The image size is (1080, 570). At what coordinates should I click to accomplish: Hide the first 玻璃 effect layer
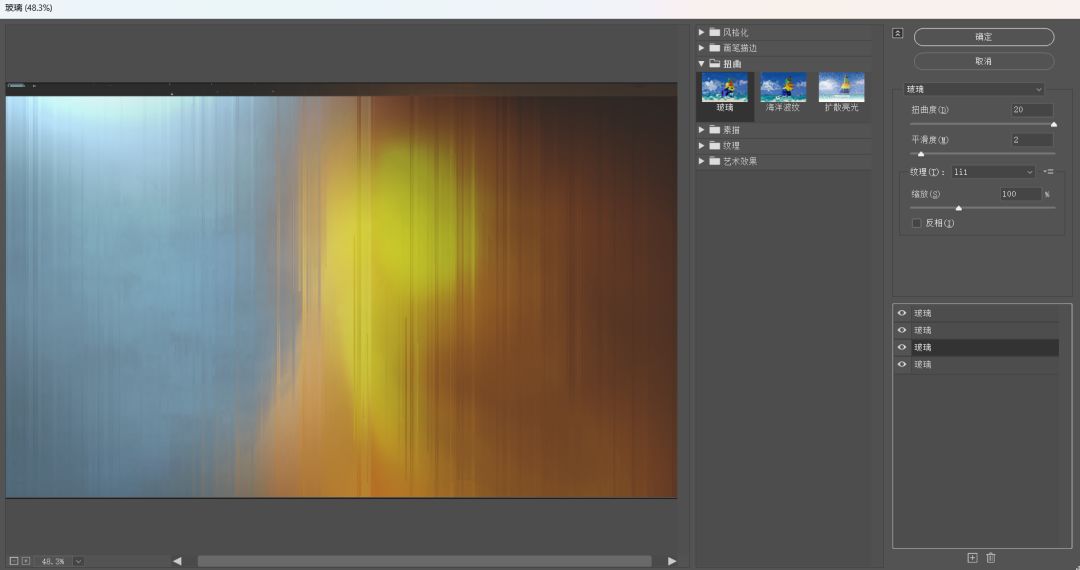(x=902, y=313)
